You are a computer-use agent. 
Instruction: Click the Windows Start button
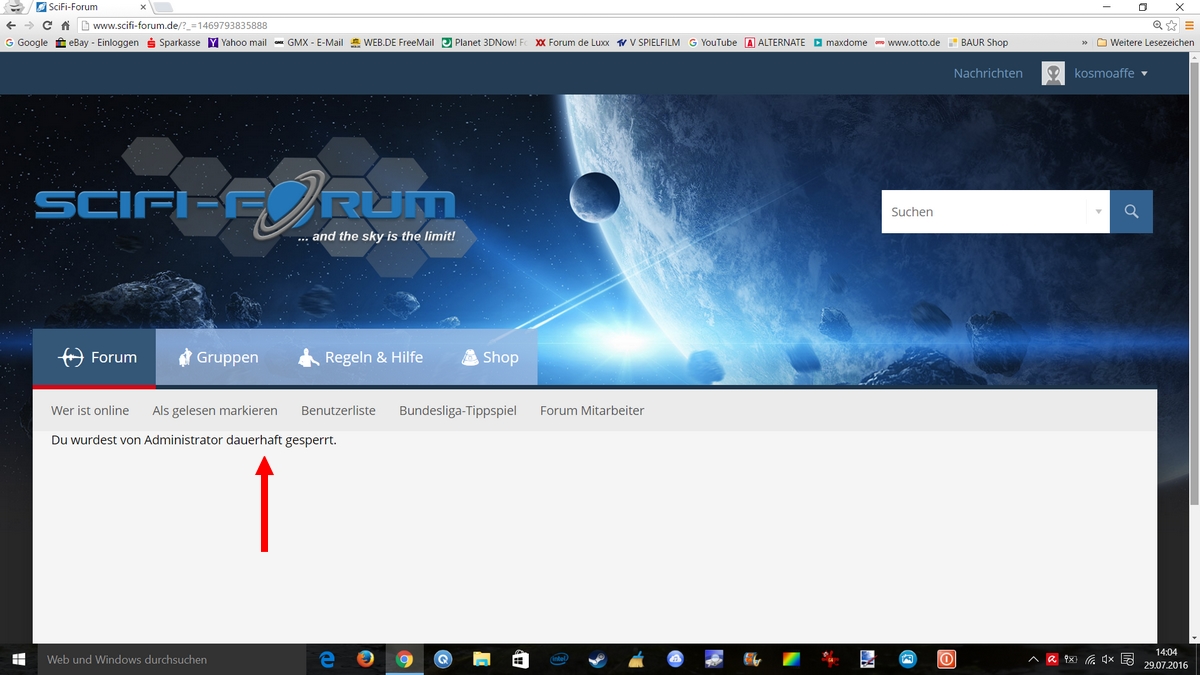point(18,659)
